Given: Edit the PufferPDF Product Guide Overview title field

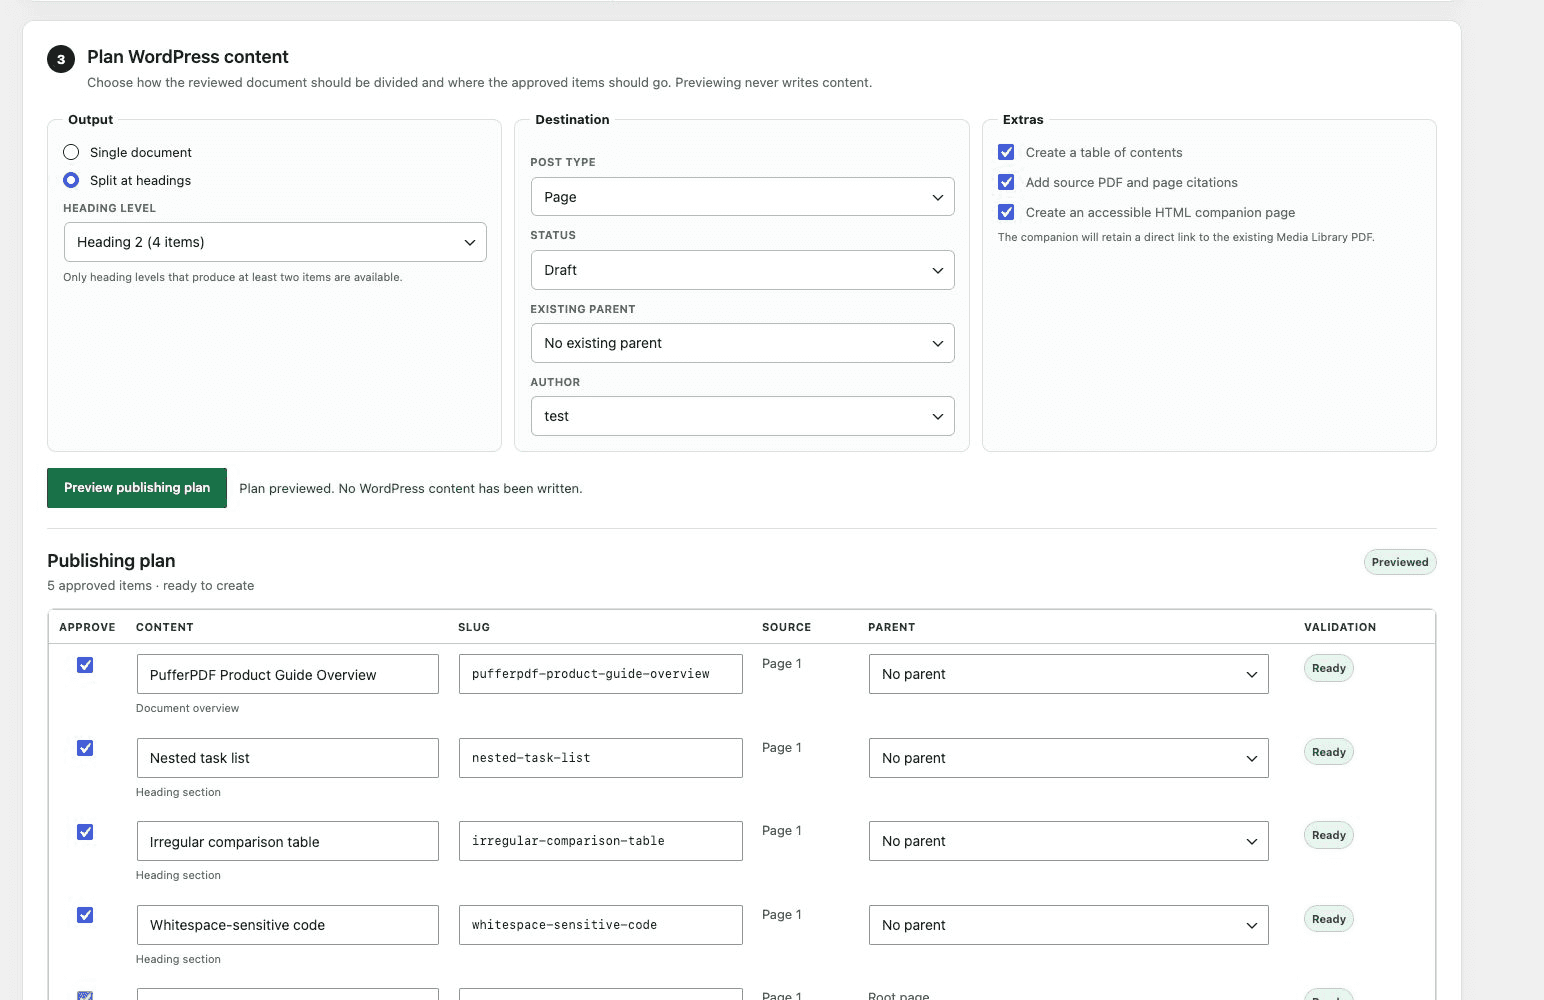Looking at the screenshot, I should click(287, 674).
